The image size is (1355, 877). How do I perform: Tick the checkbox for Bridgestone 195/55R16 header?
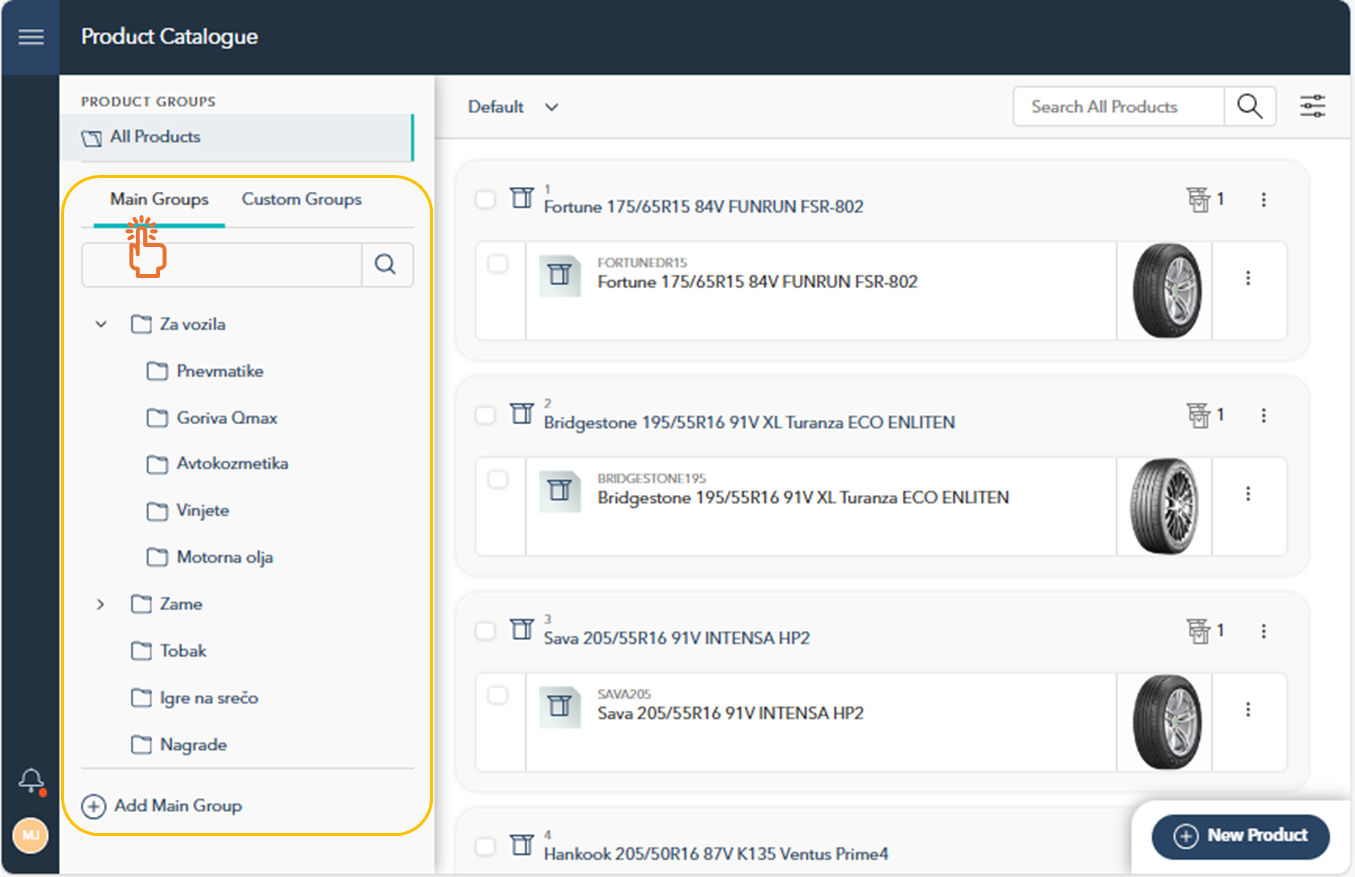[x=485, y=415]
